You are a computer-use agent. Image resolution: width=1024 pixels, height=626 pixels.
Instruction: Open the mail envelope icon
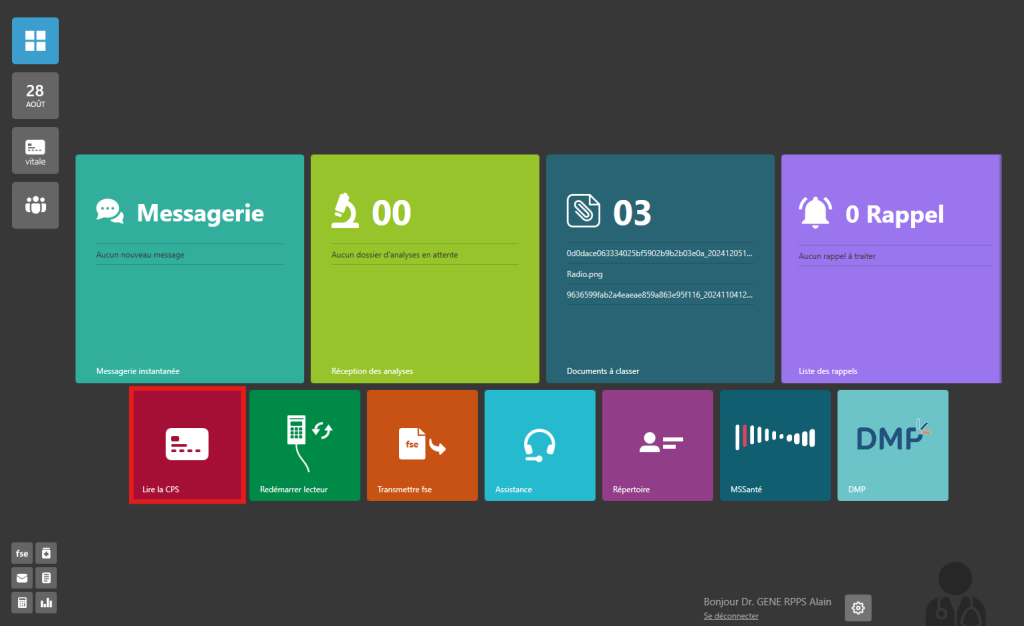(x=21, y=577)
